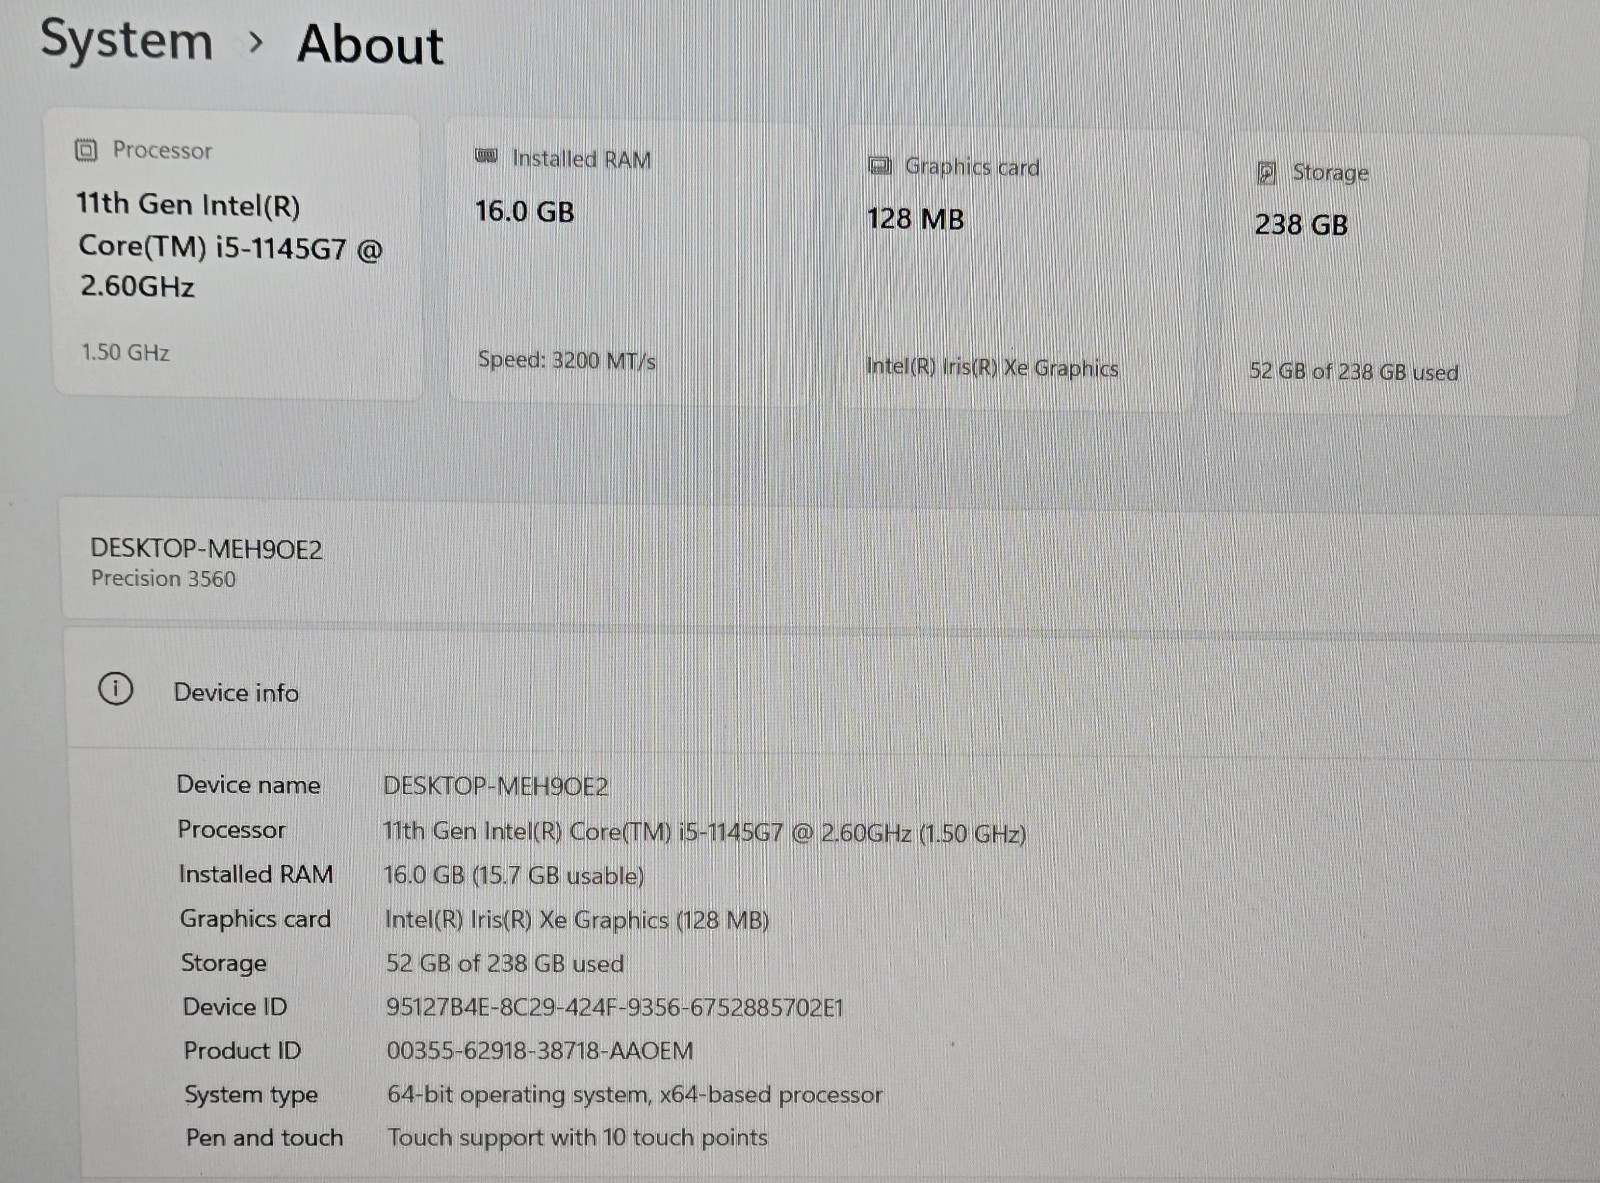
Task: Click the Precision 3560 model text
Action: click(x=163, y=579)
